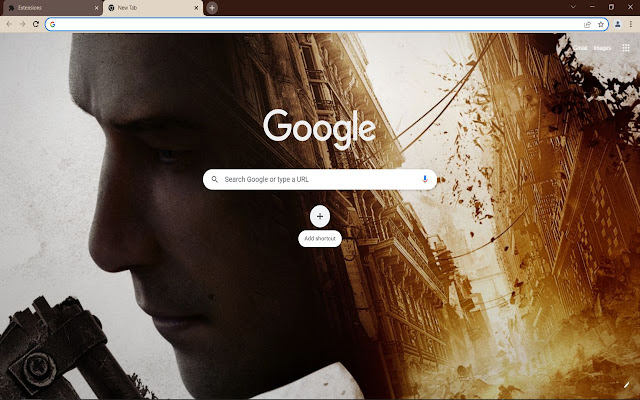Reload the current page

pos(36,24)
